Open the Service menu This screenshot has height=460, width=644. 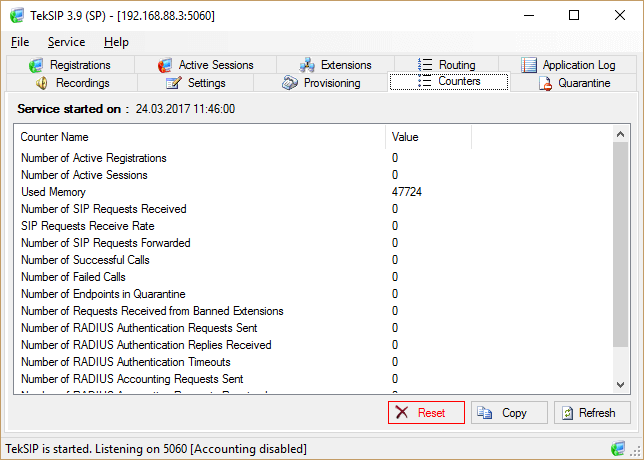click(67, 42)
